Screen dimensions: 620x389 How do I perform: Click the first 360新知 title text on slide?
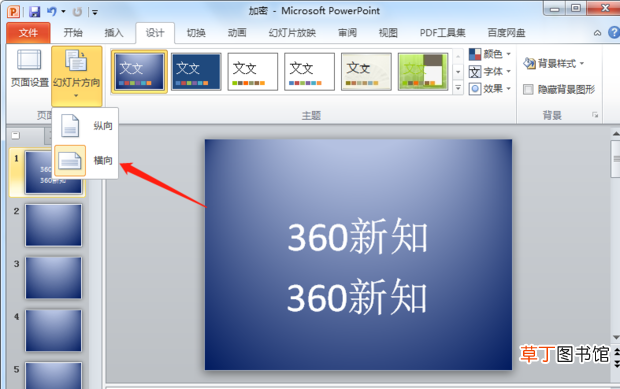357,237
